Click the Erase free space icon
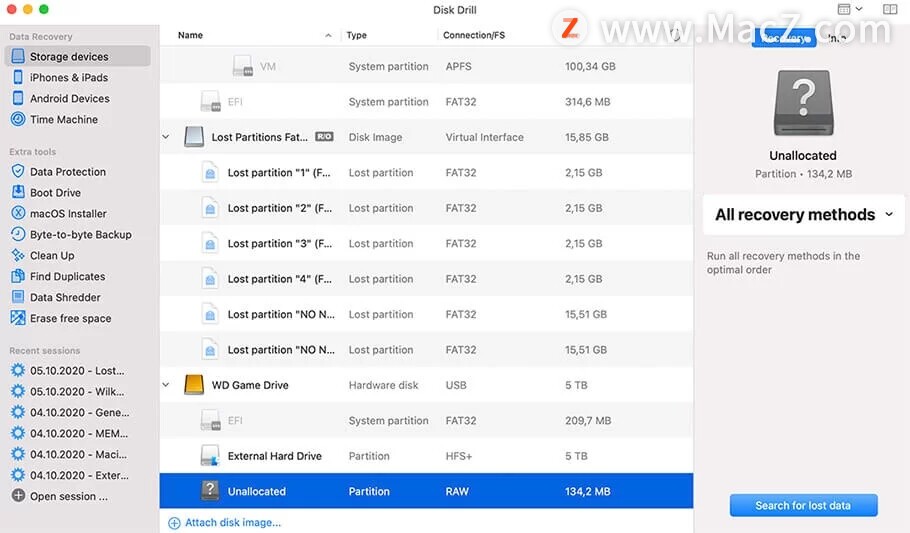This screenshot has width=910, height=533. tap(19, 318)
